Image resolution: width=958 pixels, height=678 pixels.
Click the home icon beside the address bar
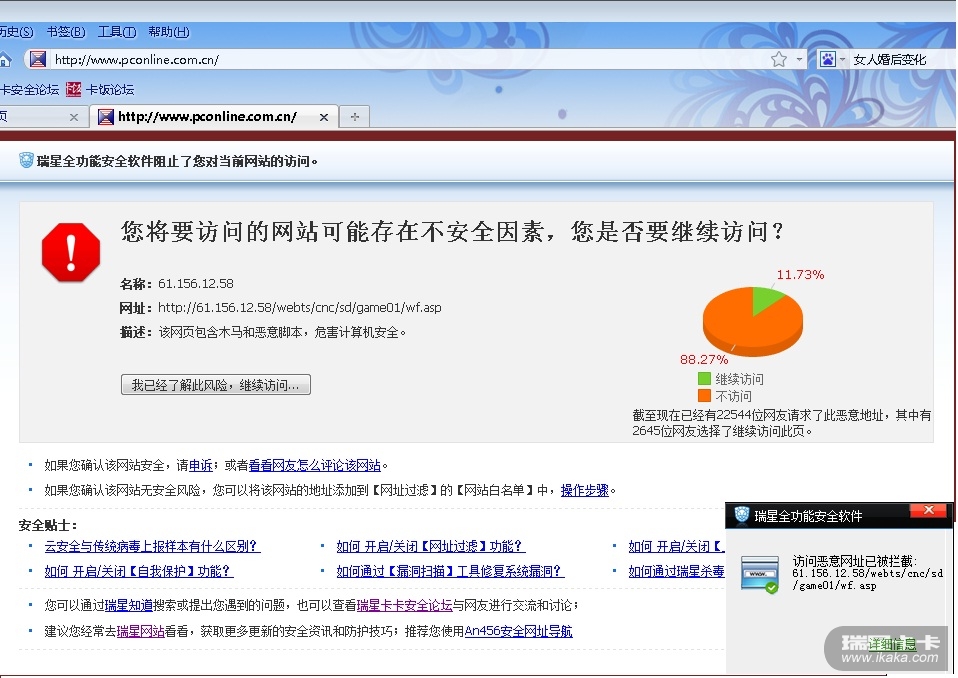point(5,59)
